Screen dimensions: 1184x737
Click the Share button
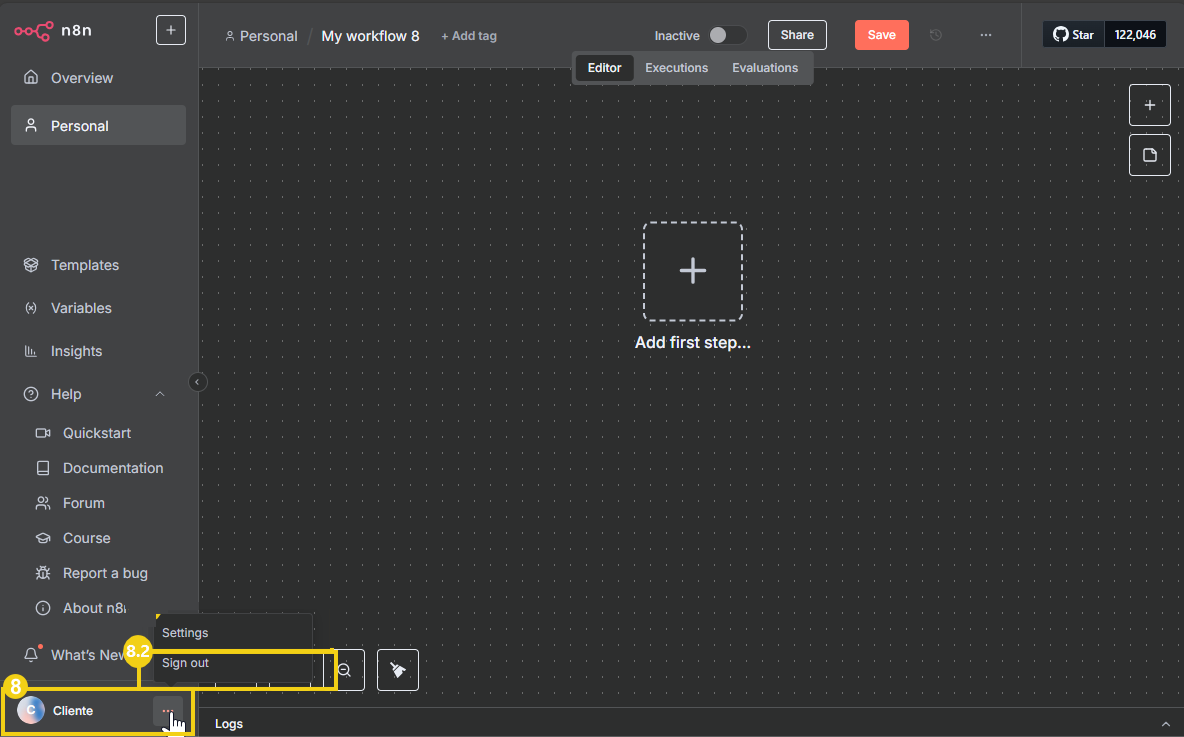coord(797,35)
